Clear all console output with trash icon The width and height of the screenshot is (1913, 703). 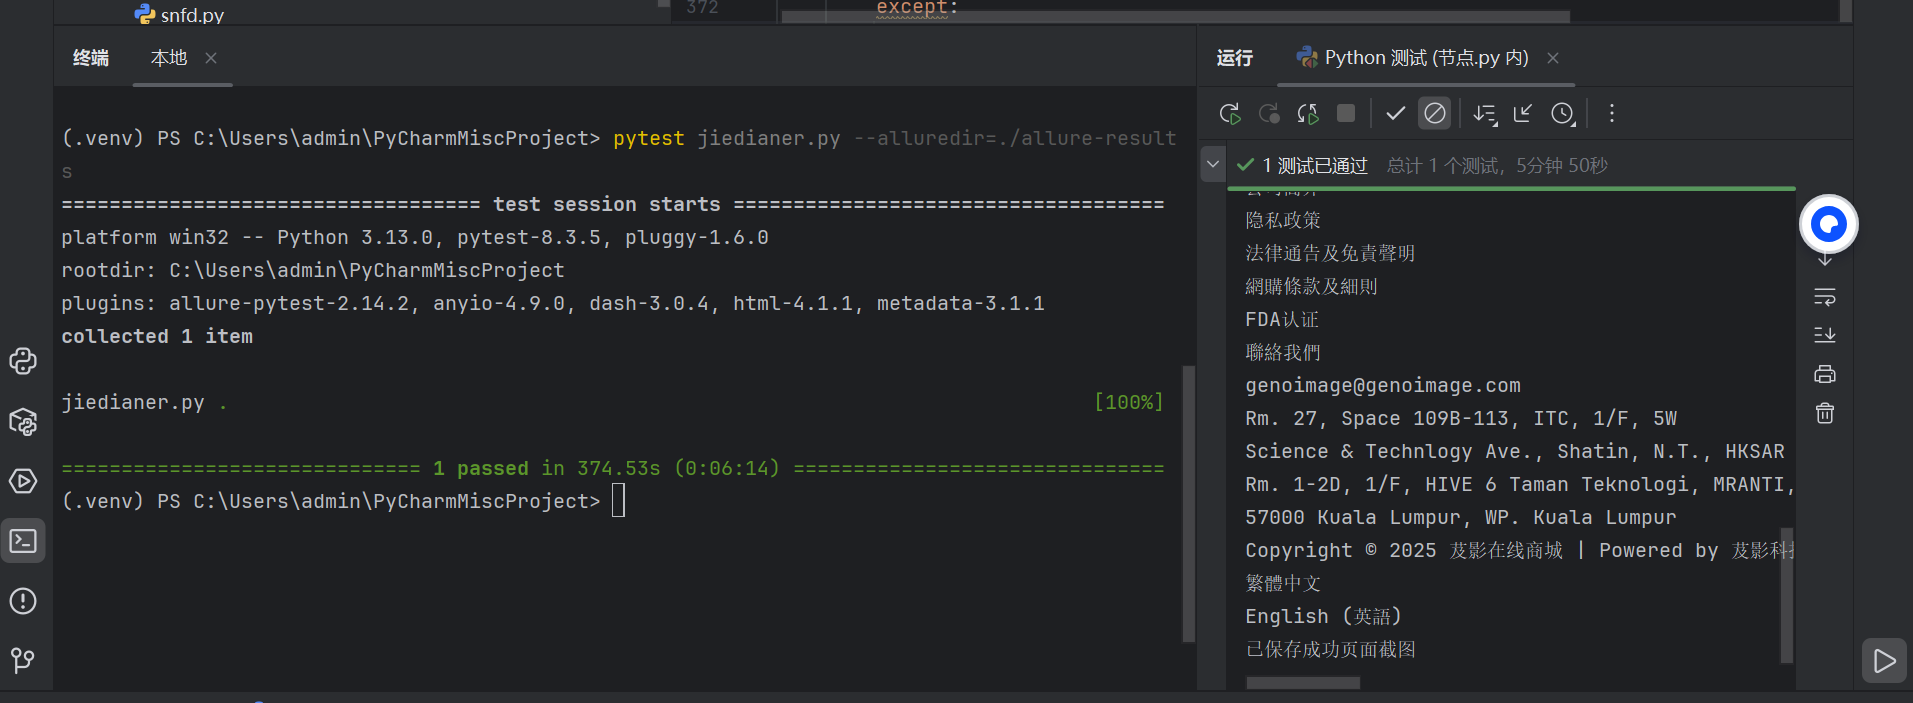(x=1824, y=413)
